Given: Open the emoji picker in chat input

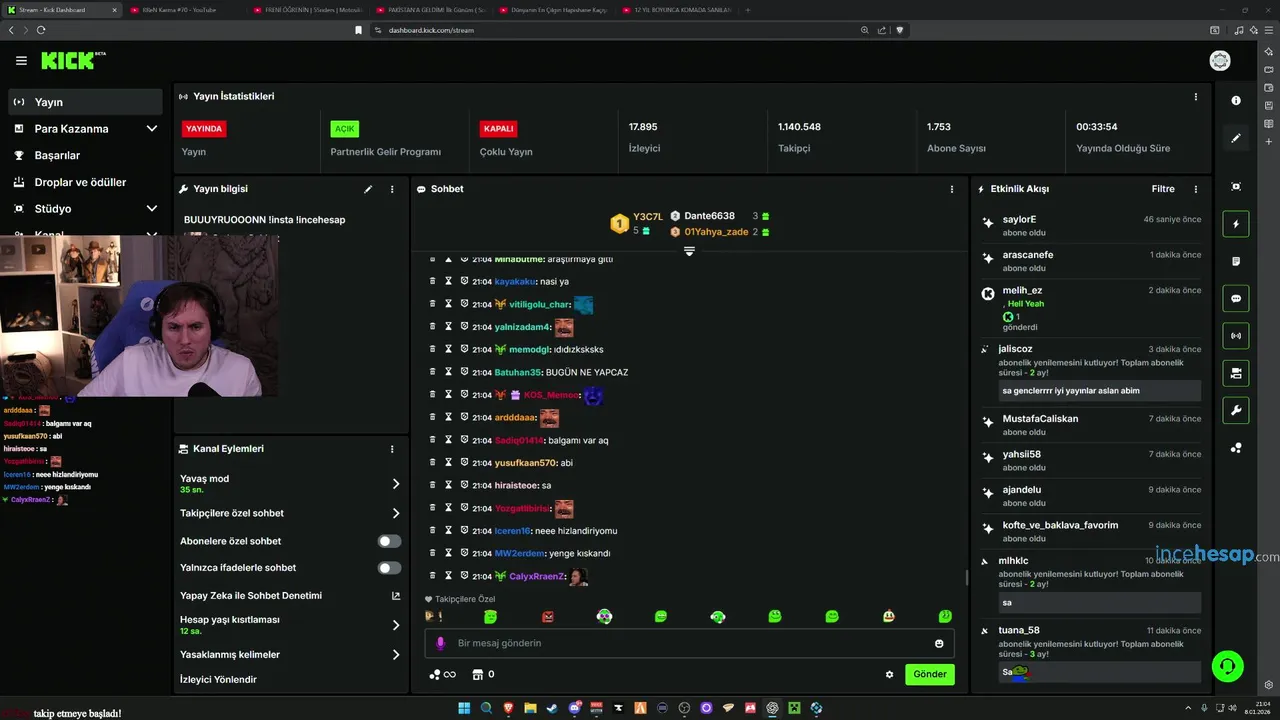Looking at the screenshot, I should (x=939, y=643).
